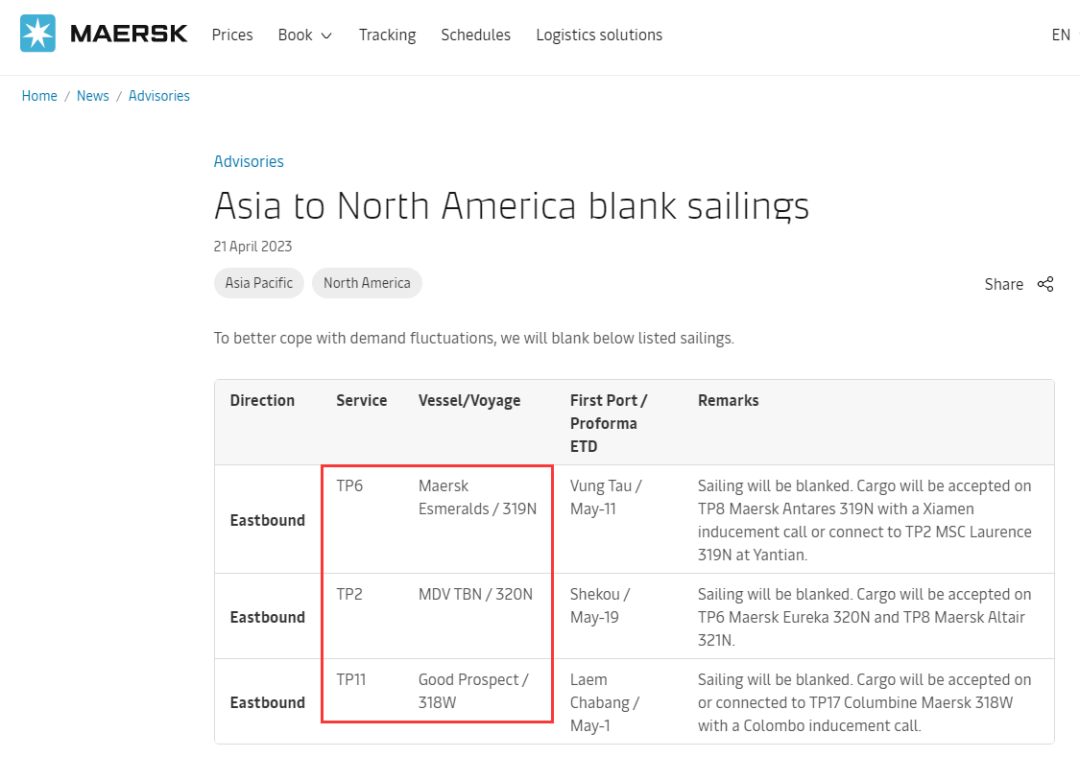
Task: Click the date 21 April 2023
Action: click(x=253, y=247)
